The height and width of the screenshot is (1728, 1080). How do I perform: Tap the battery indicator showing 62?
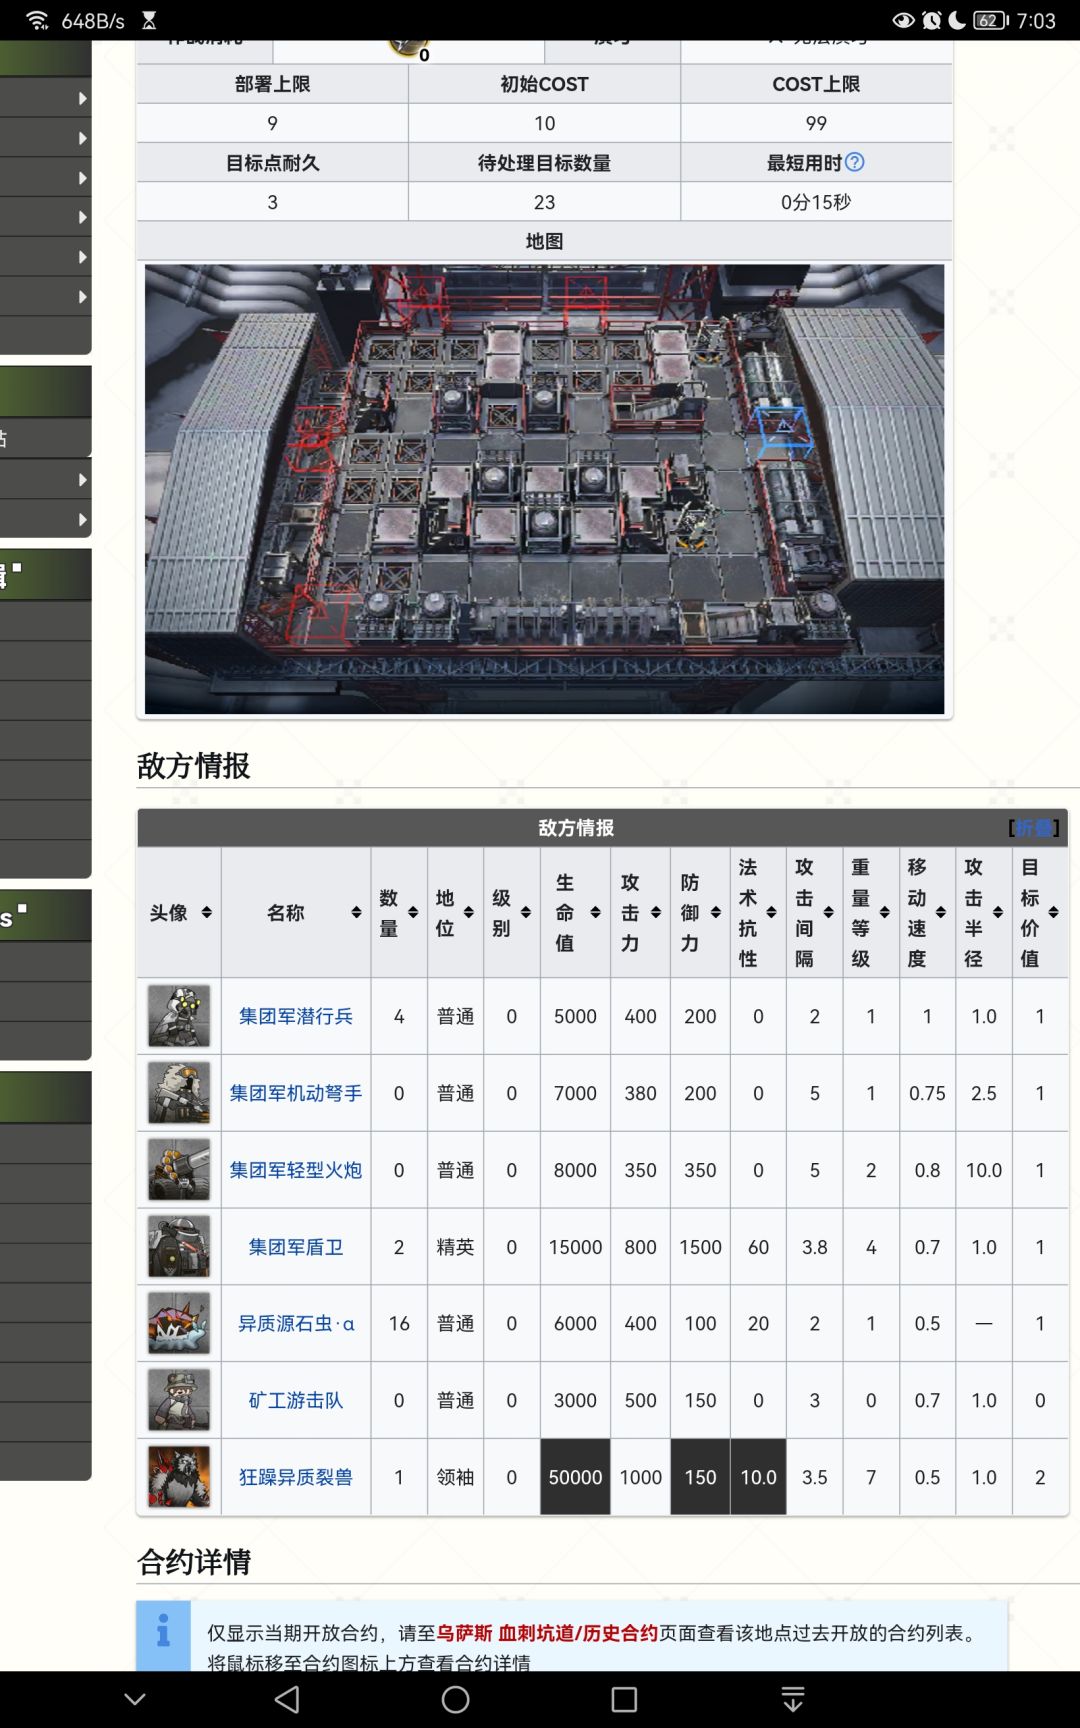click(x=991, y=20)
